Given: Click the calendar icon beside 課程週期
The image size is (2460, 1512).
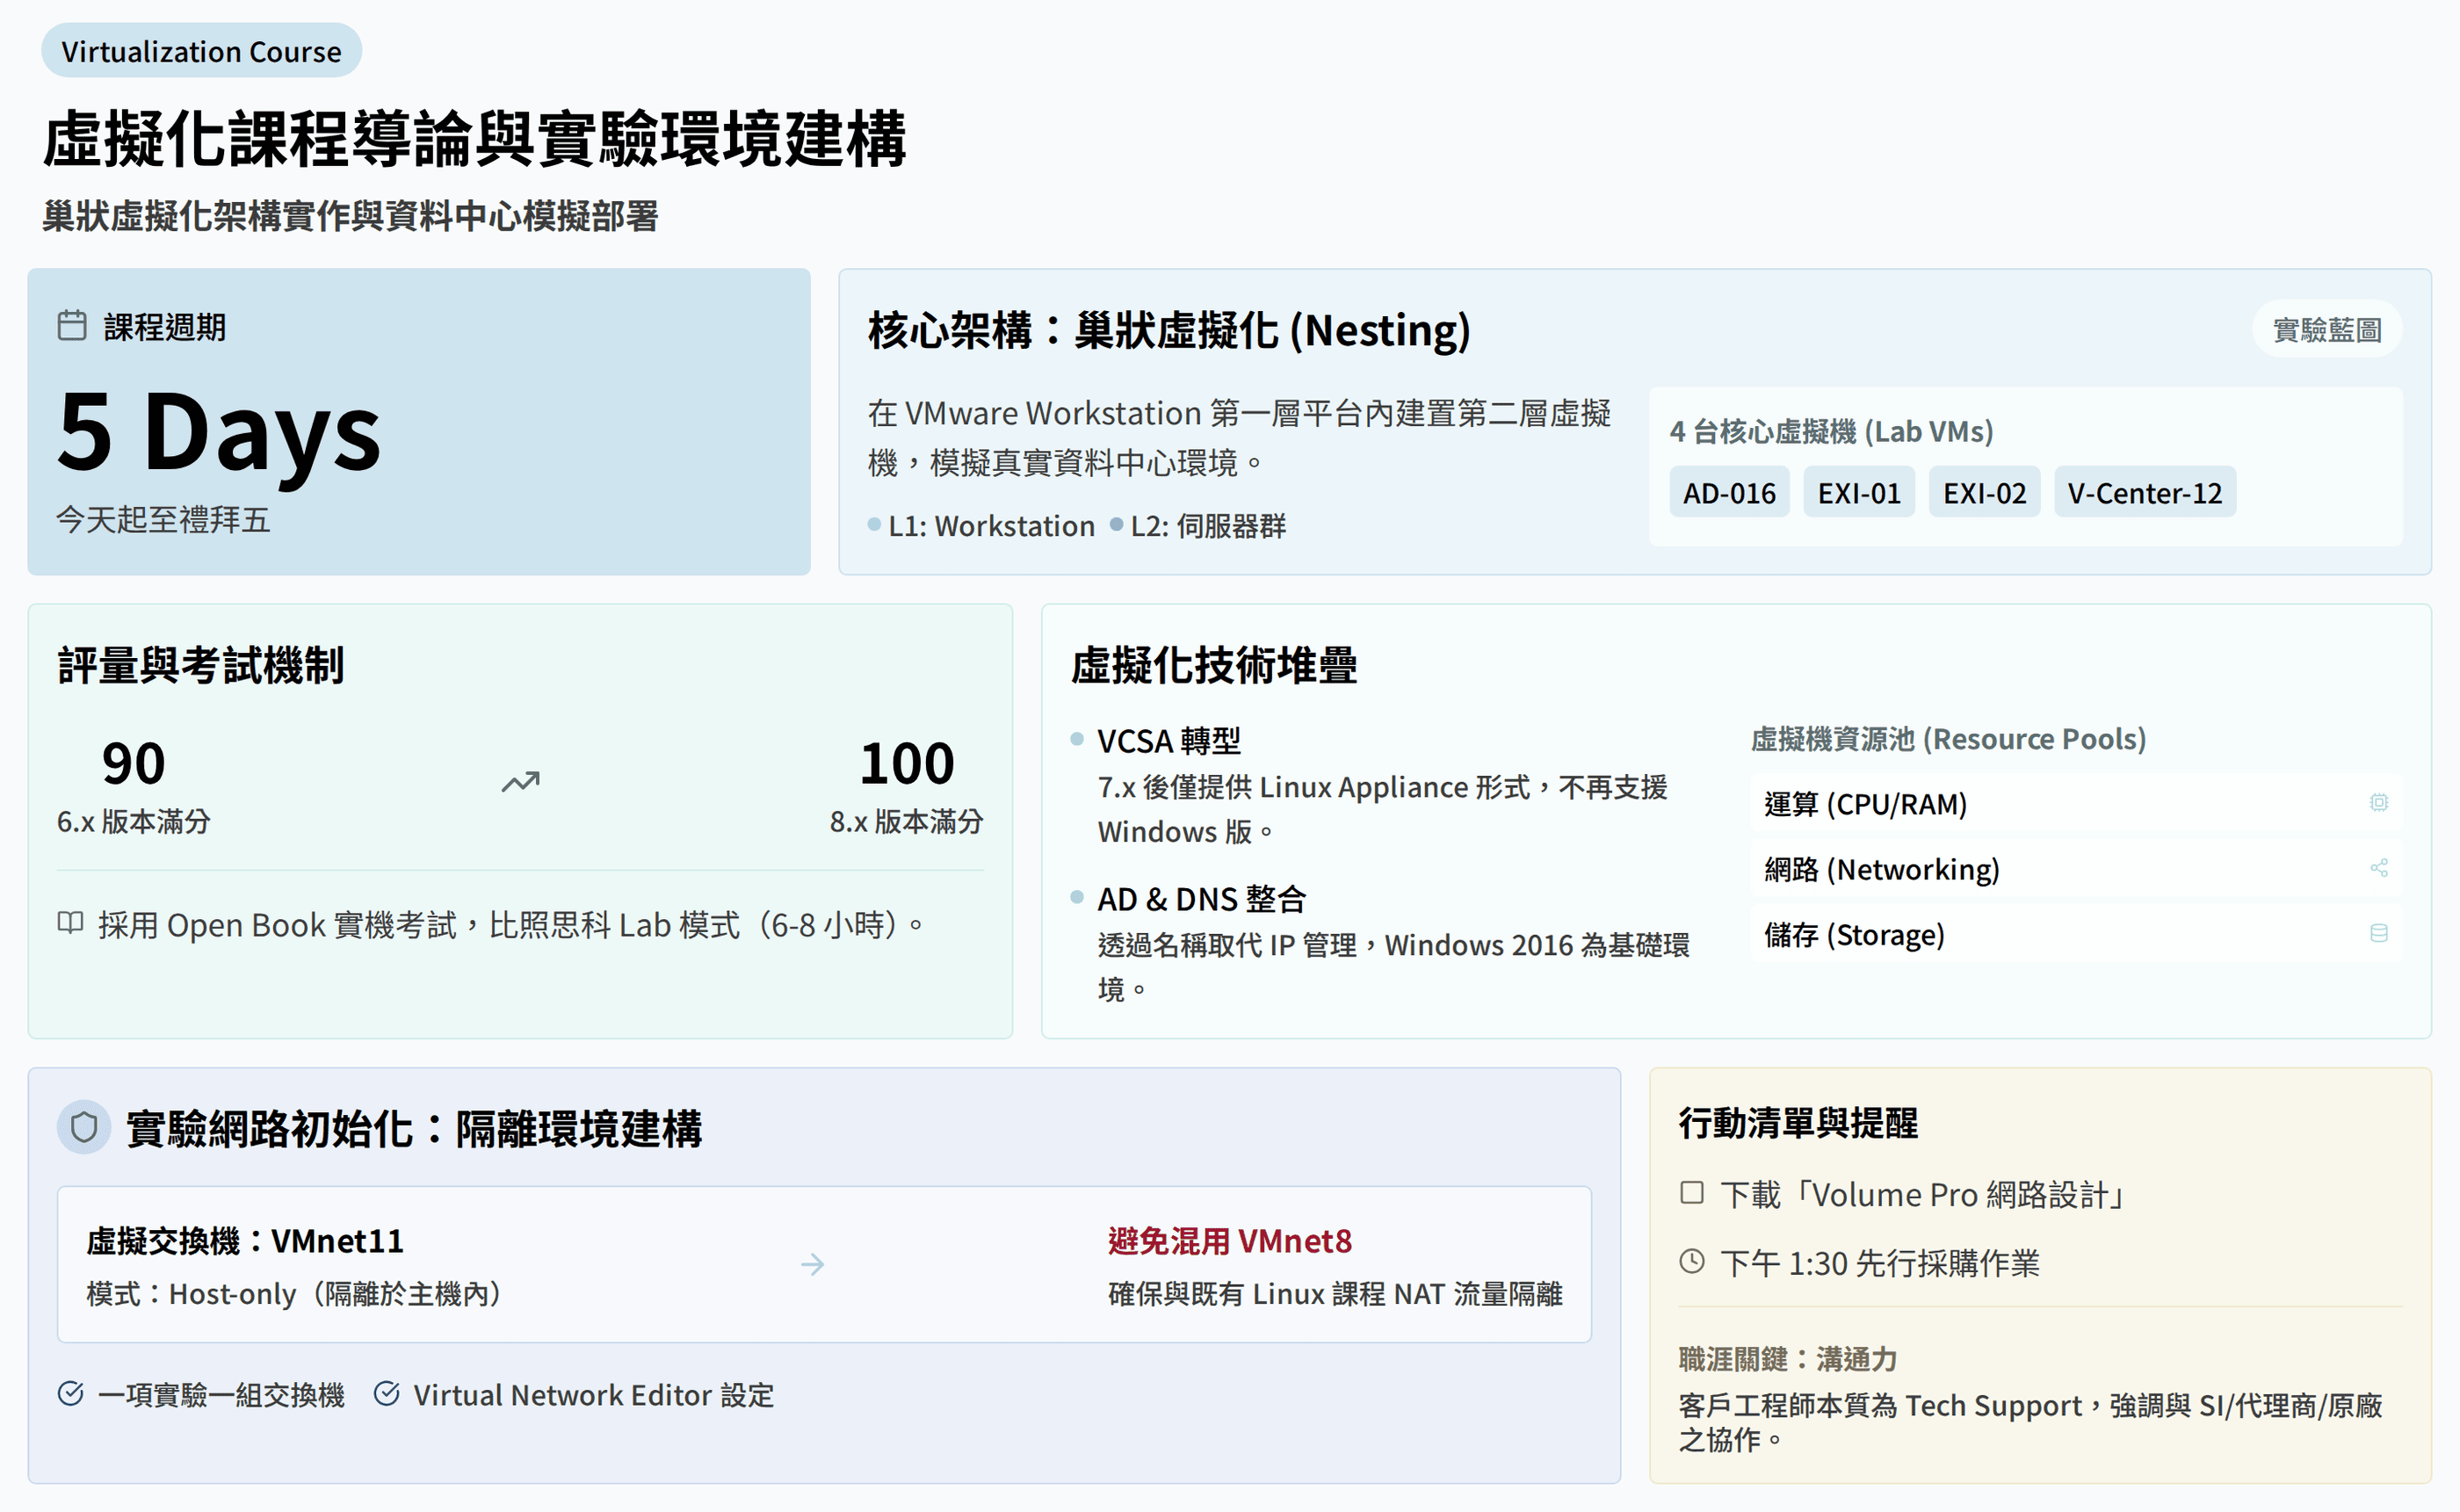Looking at the screenshot, I should pyautogui.click(x=72, y=326).
